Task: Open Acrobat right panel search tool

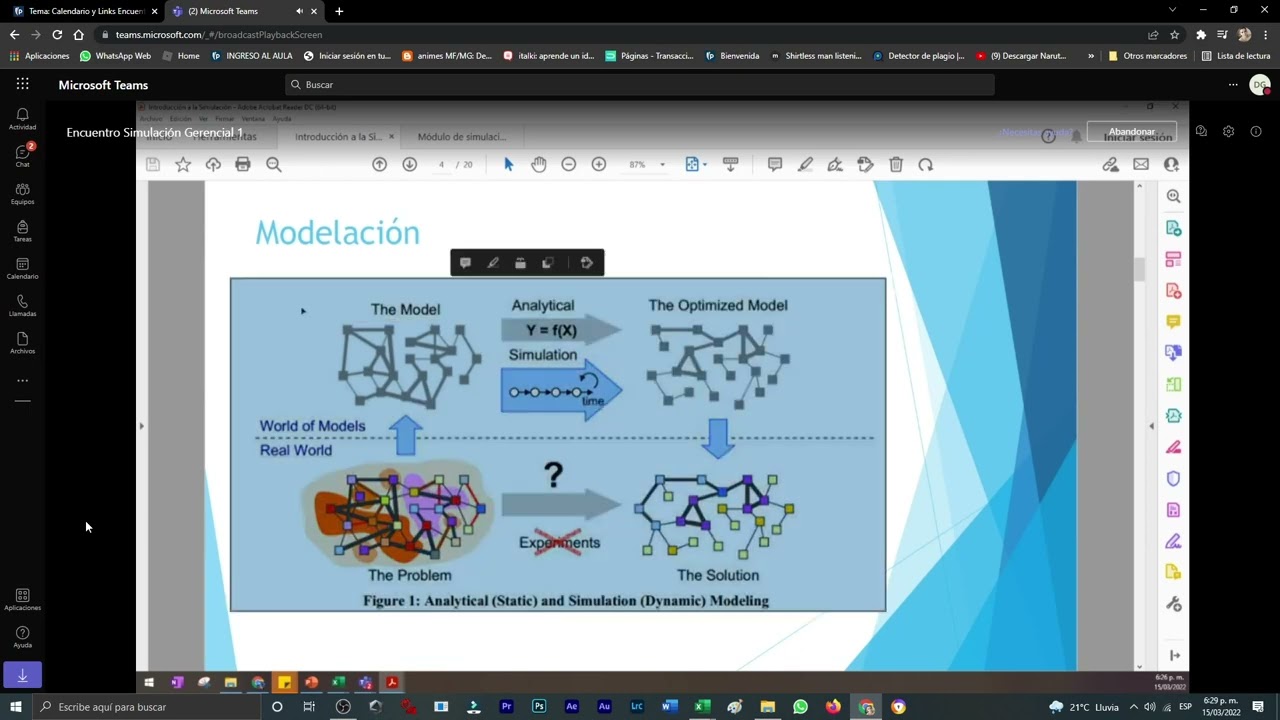Action: pos(1174,197)
